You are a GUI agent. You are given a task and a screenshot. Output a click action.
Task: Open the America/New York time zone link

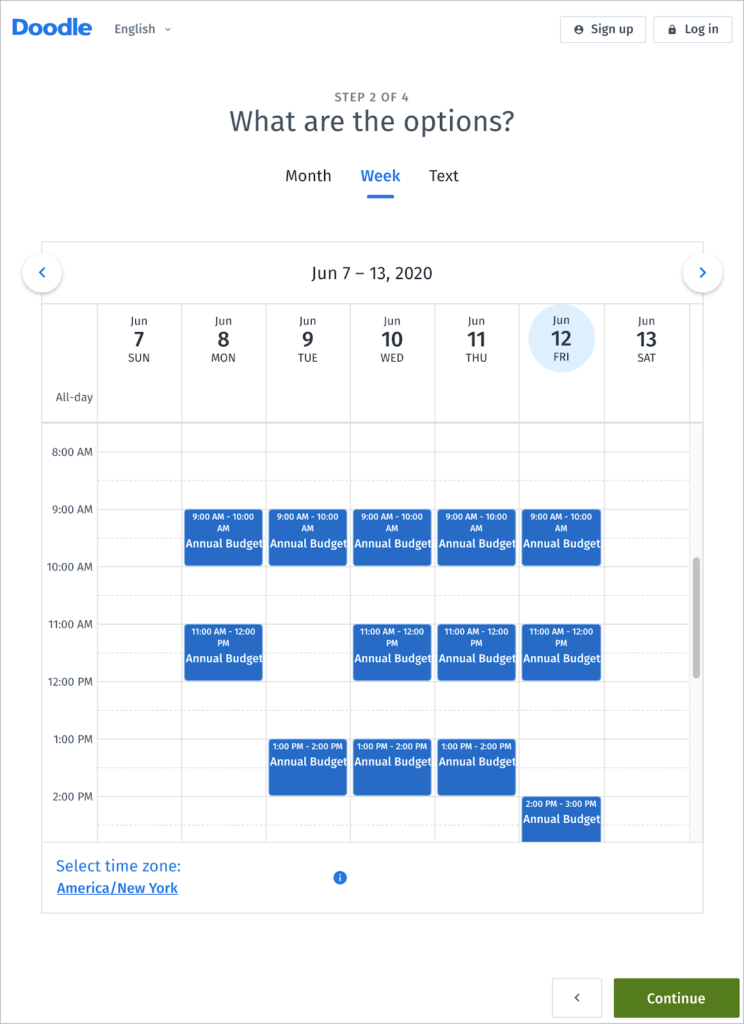tap(117, 888)
